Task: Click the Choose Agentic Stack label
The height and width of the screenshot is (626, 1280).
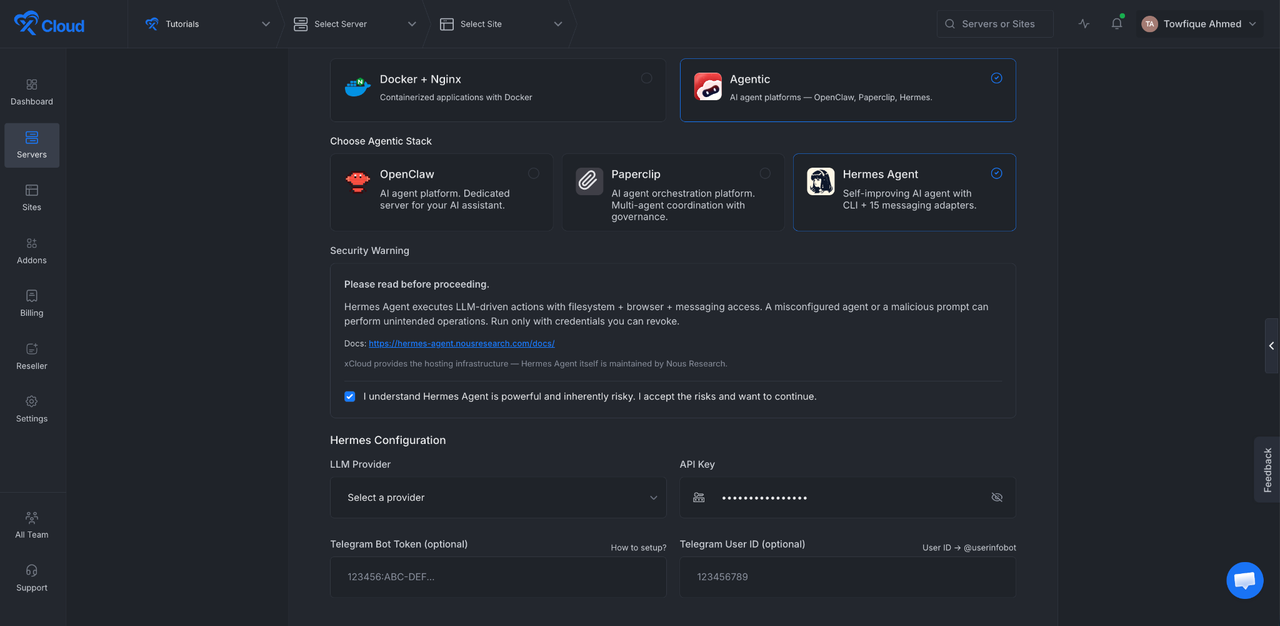Action: click(381, 141)
